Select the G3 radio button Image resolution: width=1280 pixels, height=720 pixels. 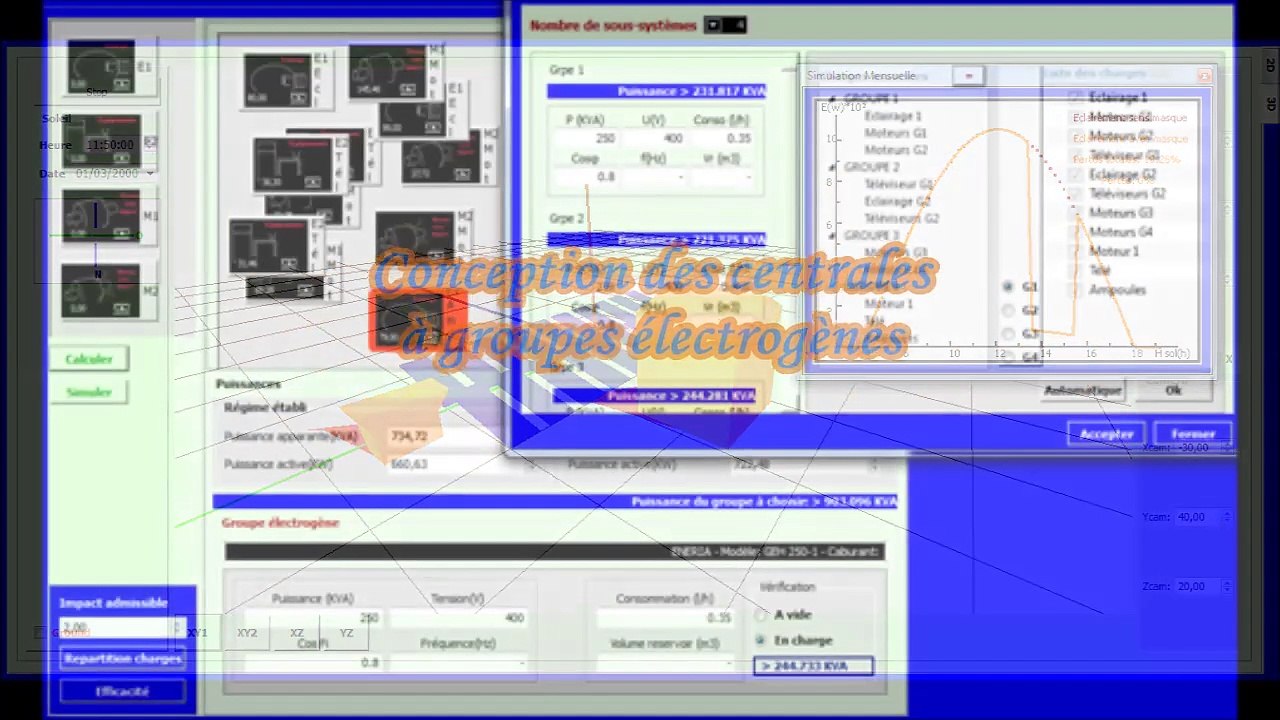pyautogui.click(x=1007, y=334)
